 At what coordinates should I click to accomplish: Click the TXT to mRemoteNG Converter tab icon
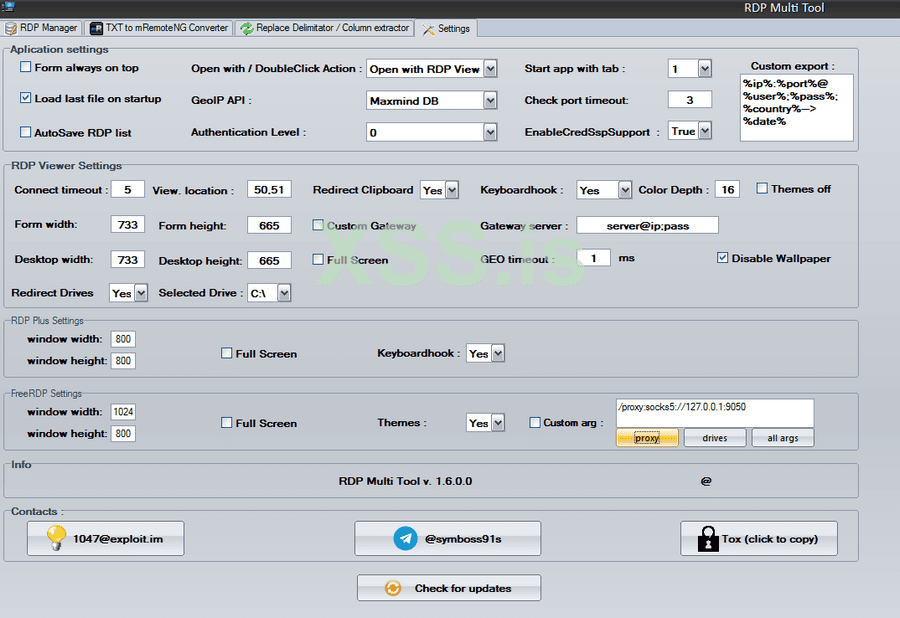96,28
